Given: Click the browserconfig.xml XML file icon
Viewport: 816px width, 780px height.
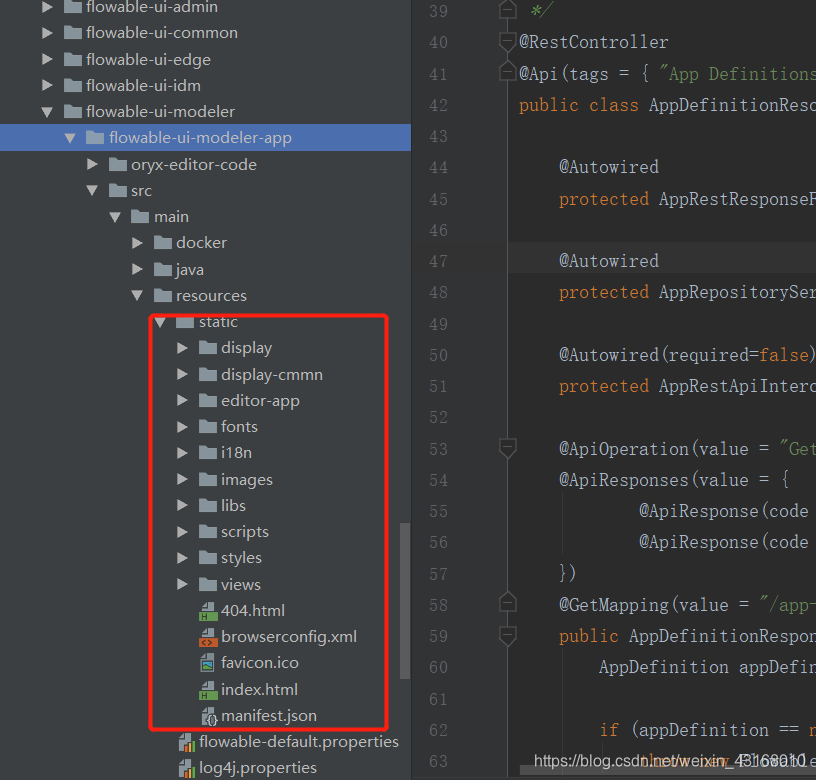Looking at the screenshot, I should pos(206,636).
